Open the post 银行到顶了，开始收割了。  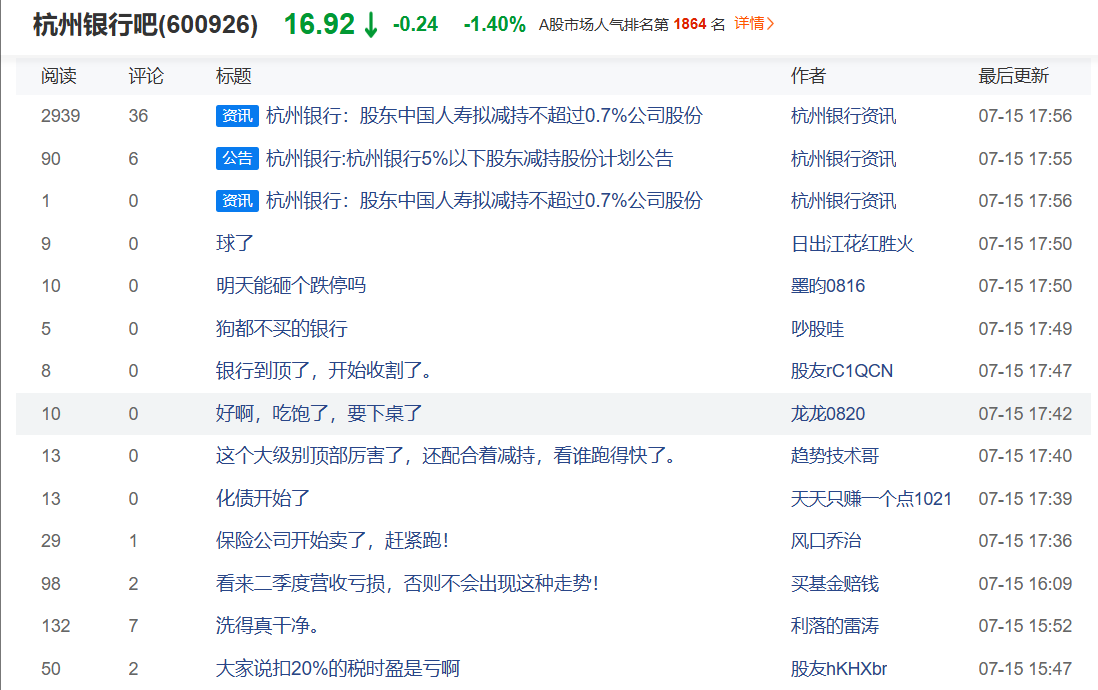coord(324,371)
